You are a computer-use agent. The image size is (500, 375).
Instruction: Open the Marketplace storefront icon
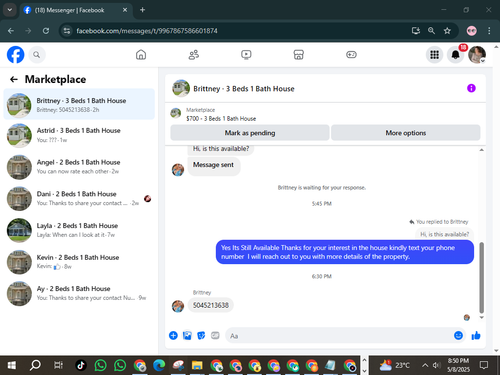point(299,55)
